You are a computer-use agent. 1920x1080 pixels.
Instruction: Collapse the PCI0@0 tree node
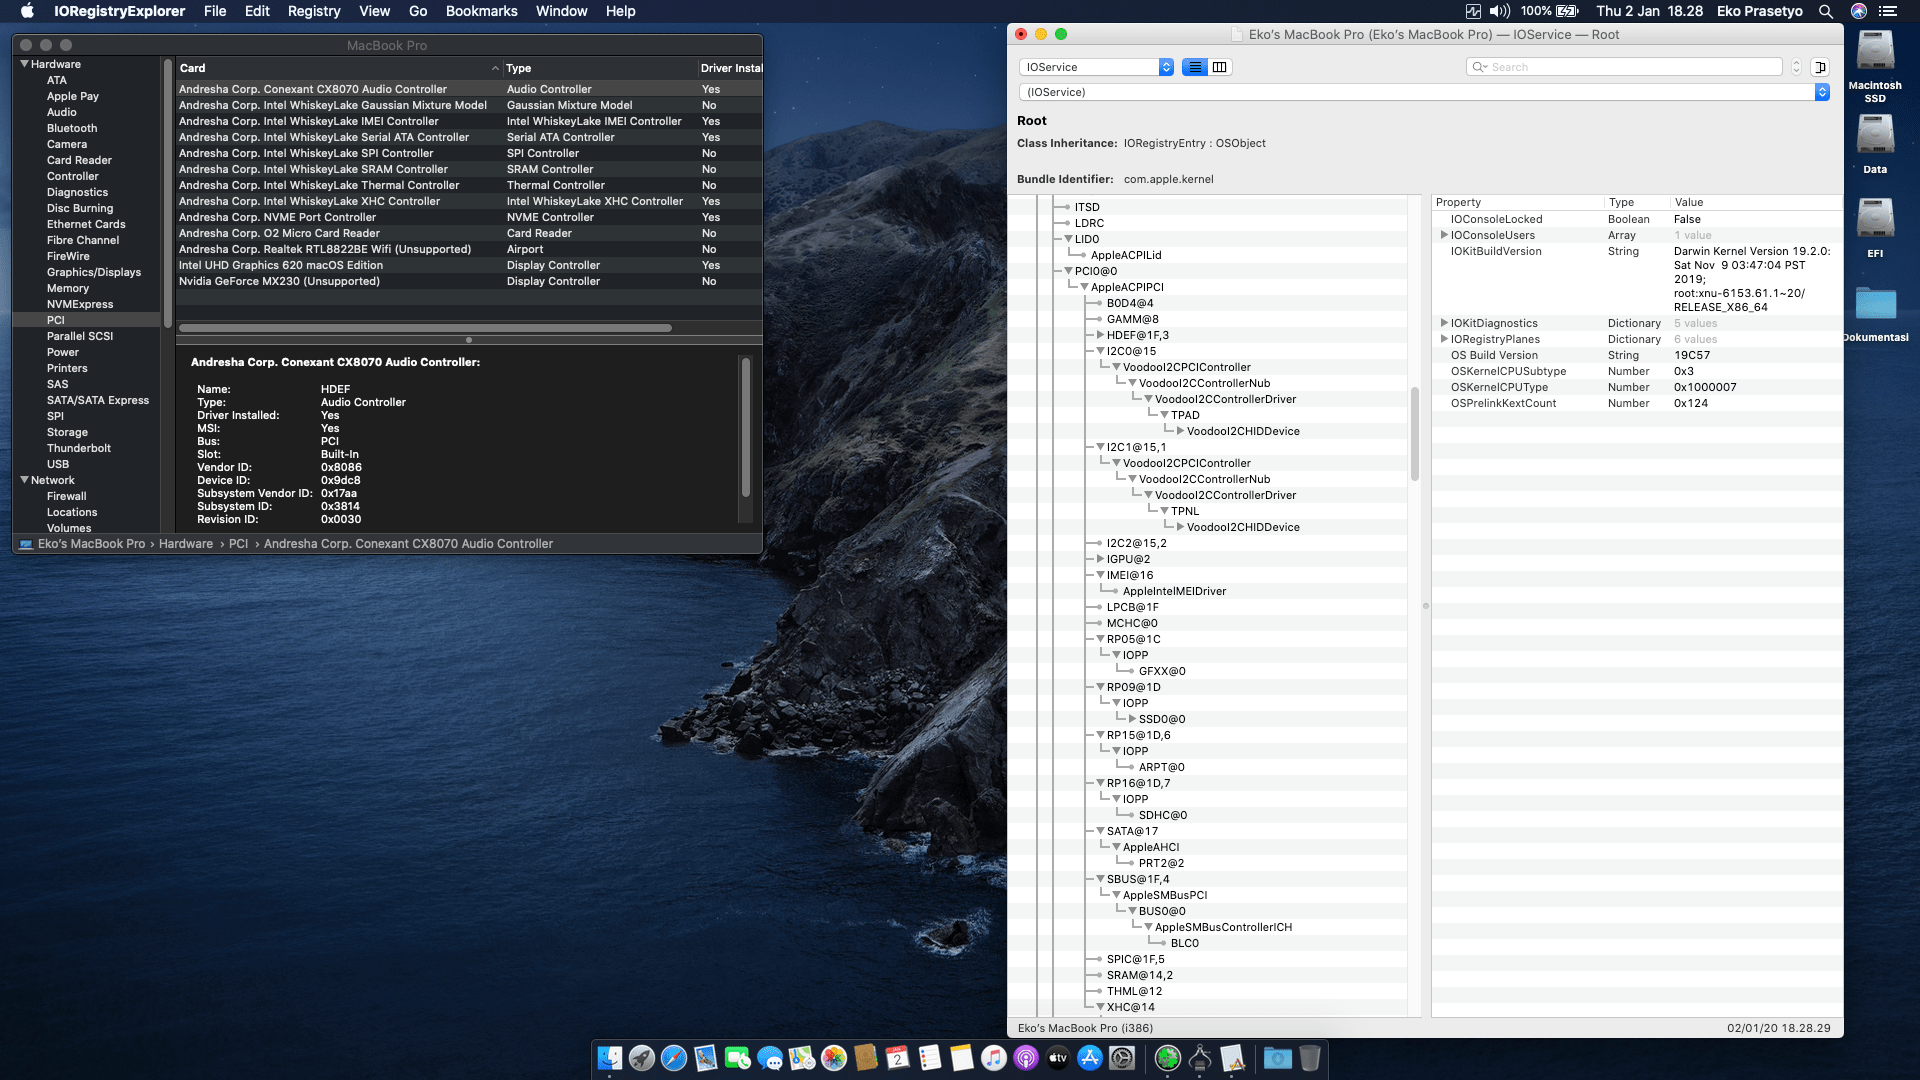click(x=1068, y=271)
